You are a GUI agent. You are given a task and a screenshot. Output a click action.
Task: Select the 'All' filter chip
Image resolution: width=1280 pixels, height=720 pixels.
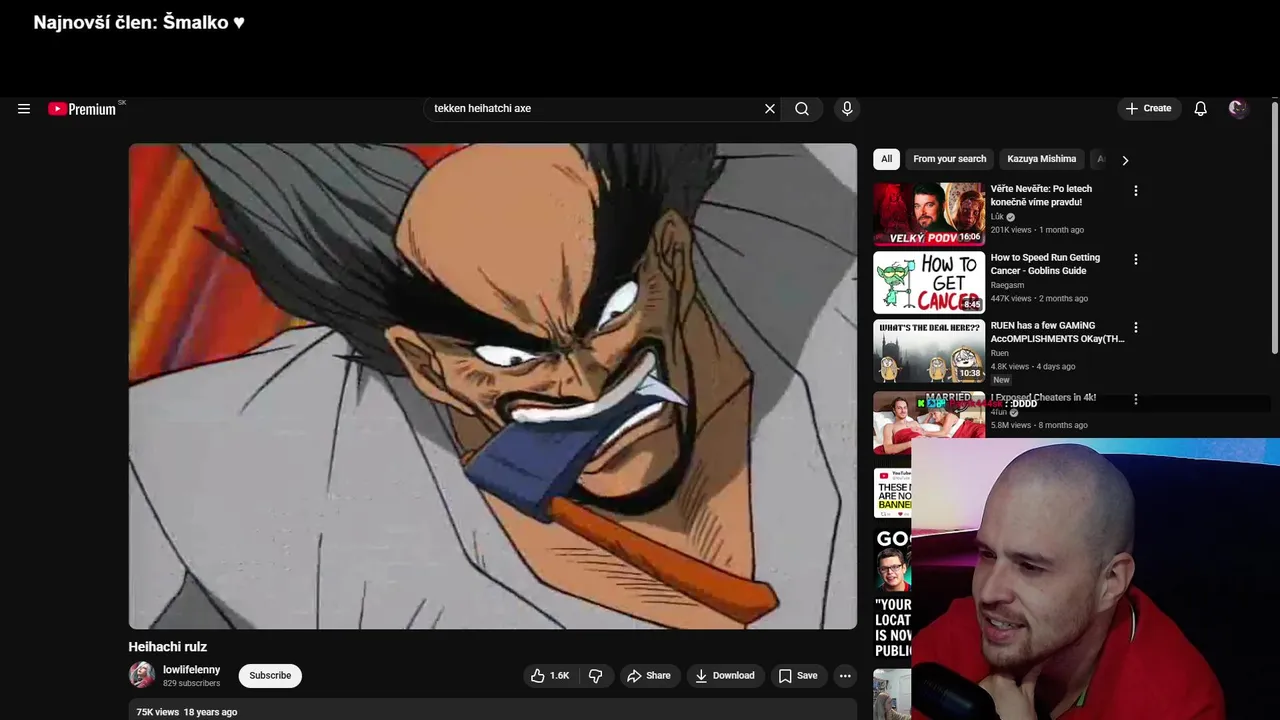tap(886, 159)
